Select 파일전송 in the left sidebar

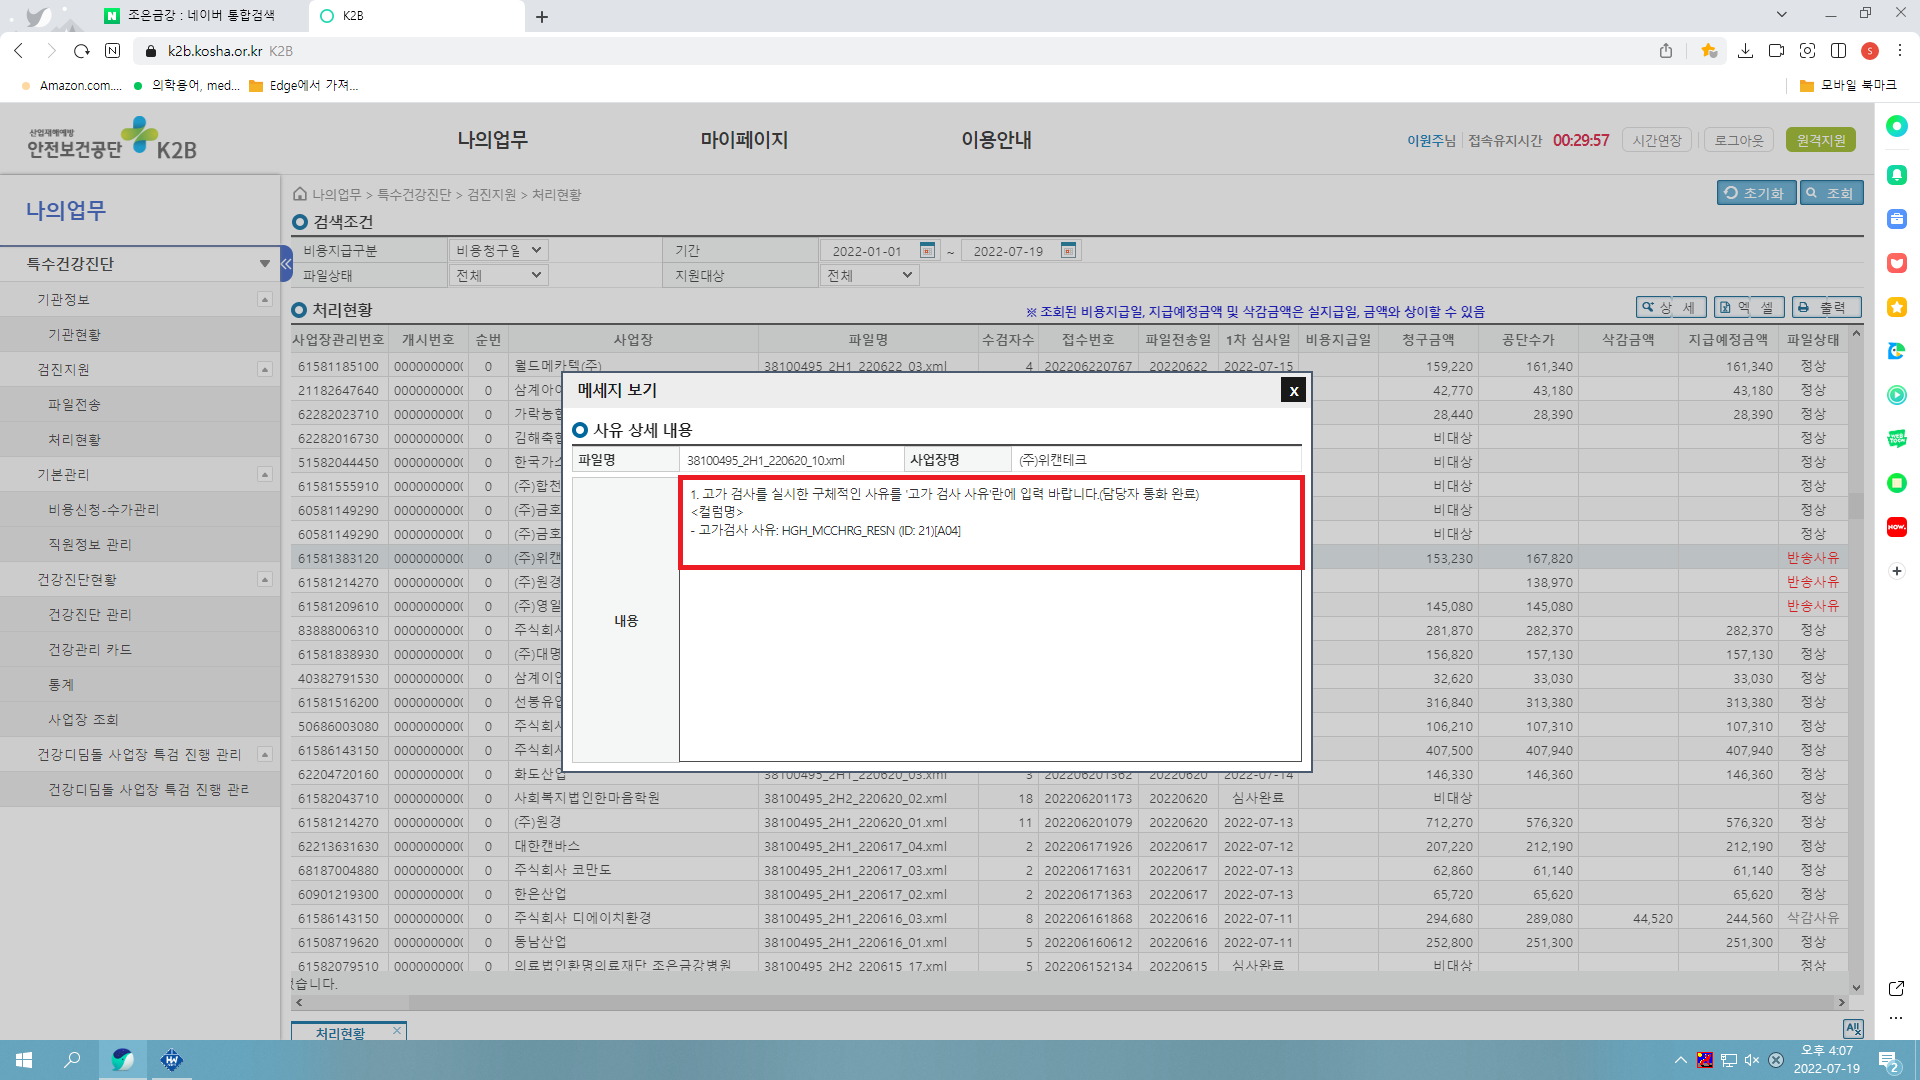click(74, 405)
